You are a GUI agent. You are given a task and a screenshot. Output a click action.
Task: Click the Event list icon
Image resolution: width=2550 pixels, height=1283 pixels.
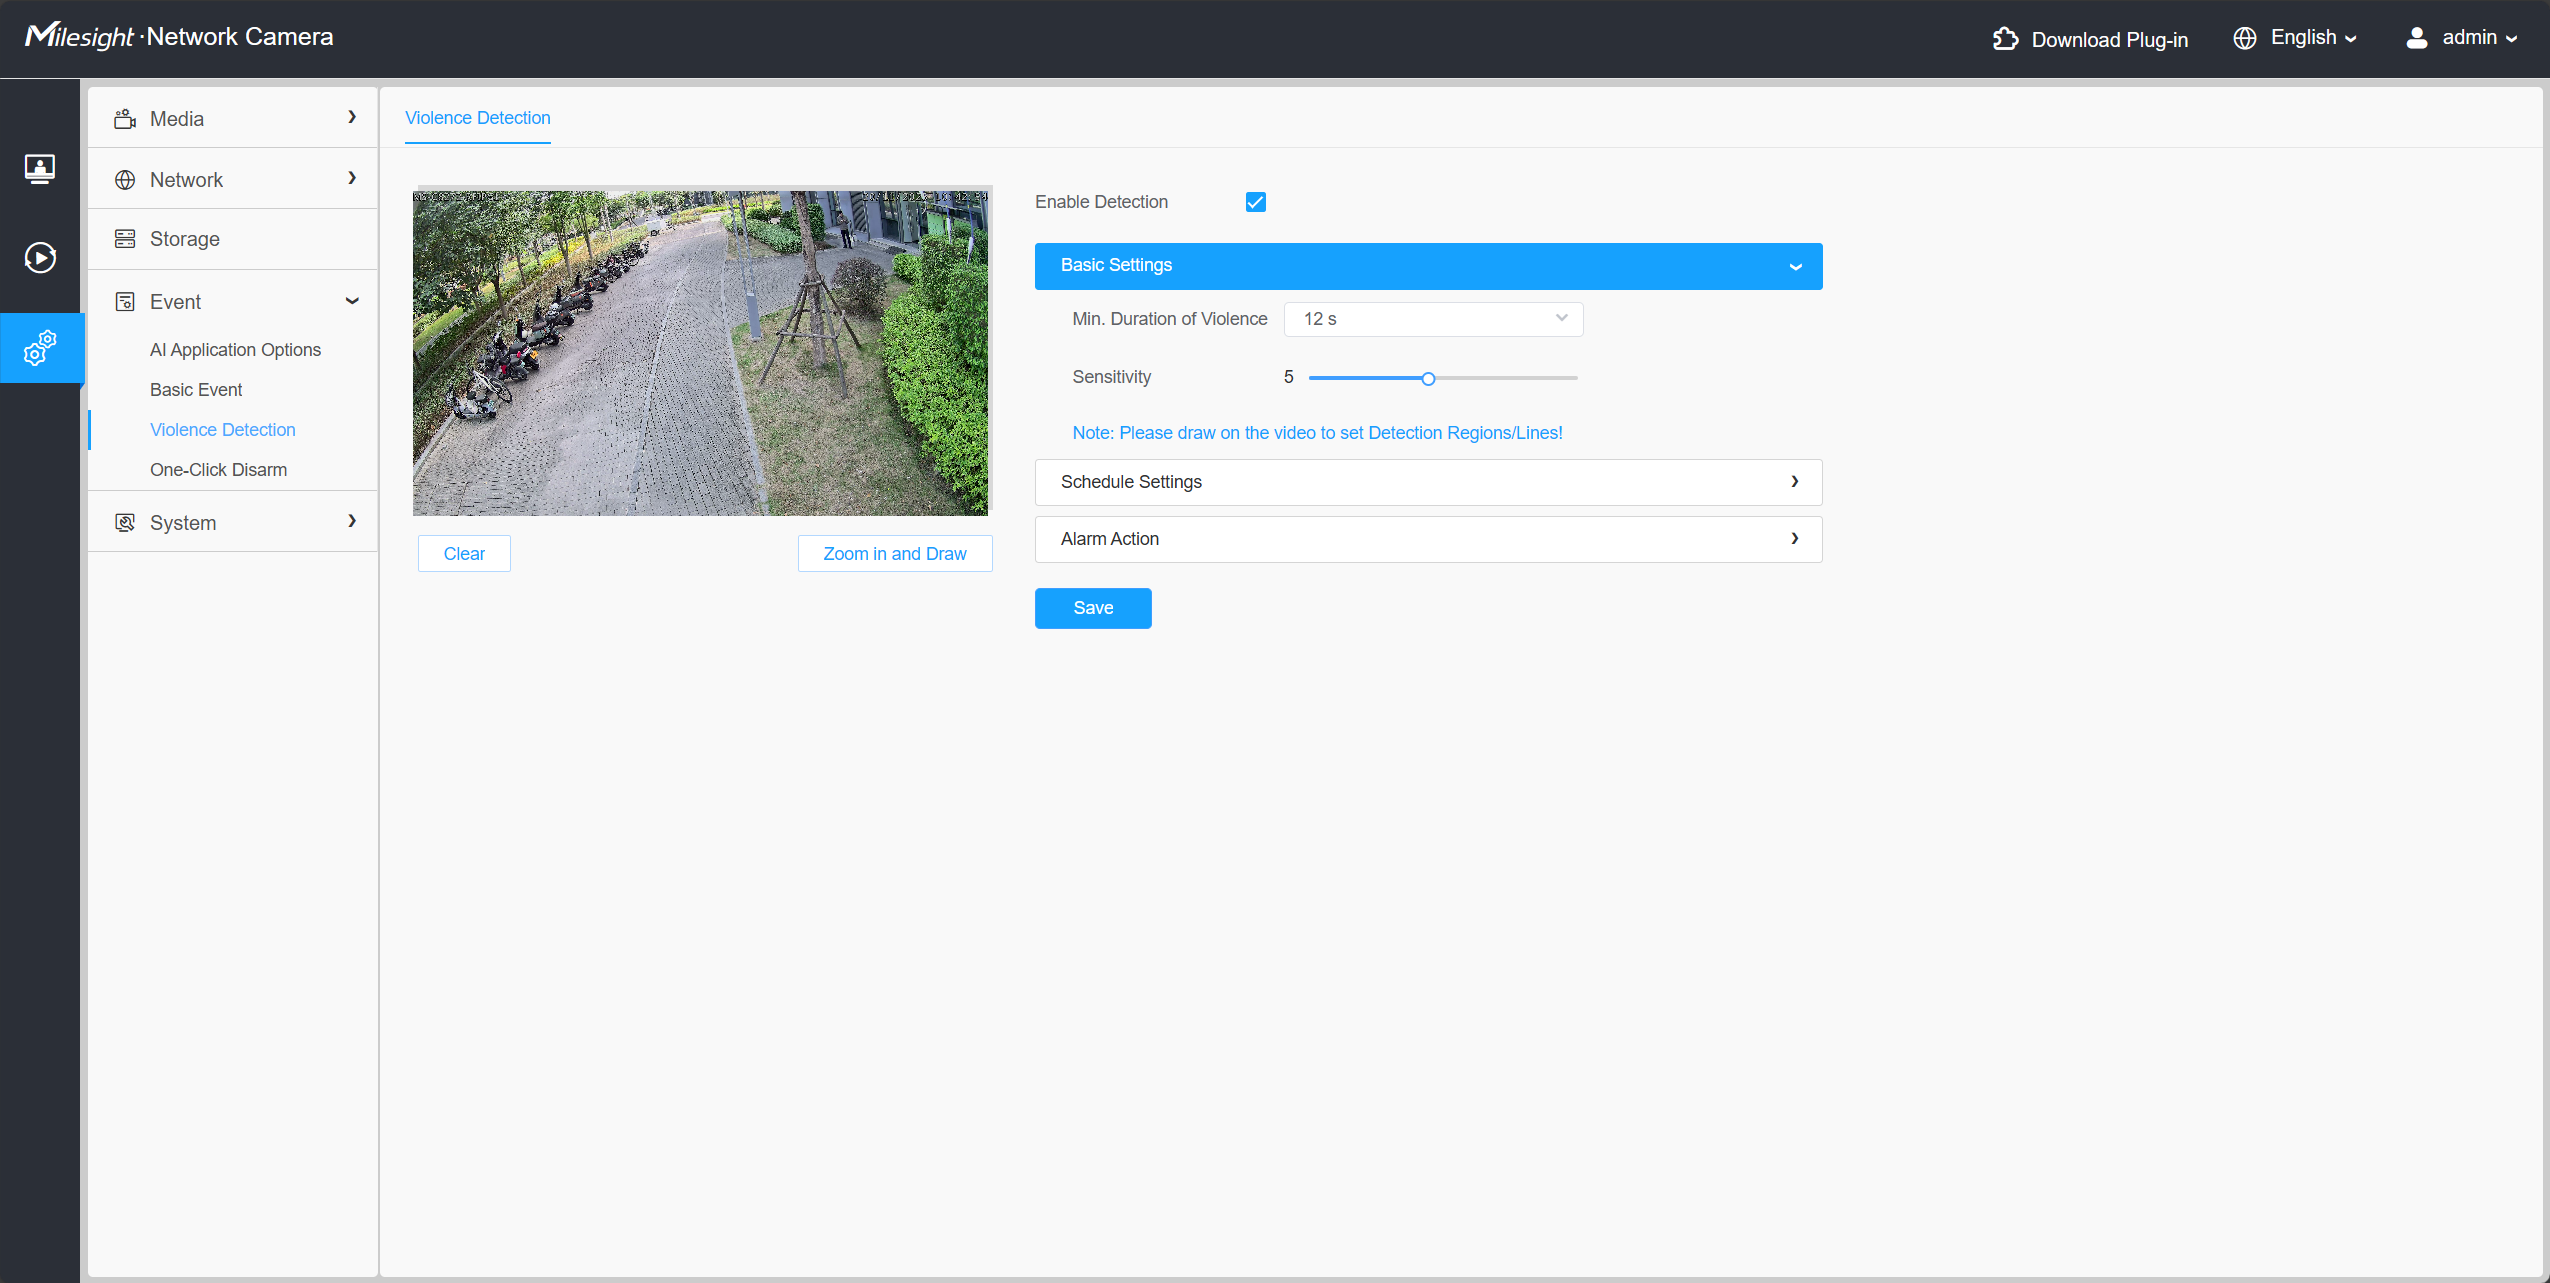pos(125,302)
